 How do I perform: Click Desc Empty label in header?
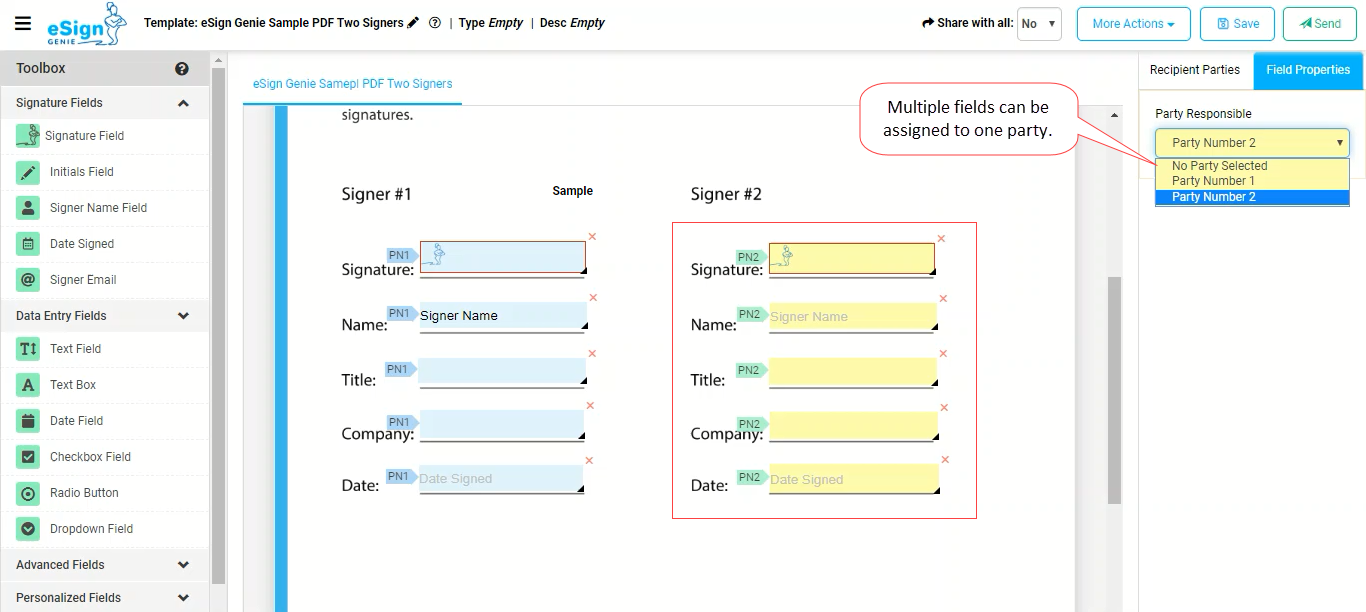point(572,23)
